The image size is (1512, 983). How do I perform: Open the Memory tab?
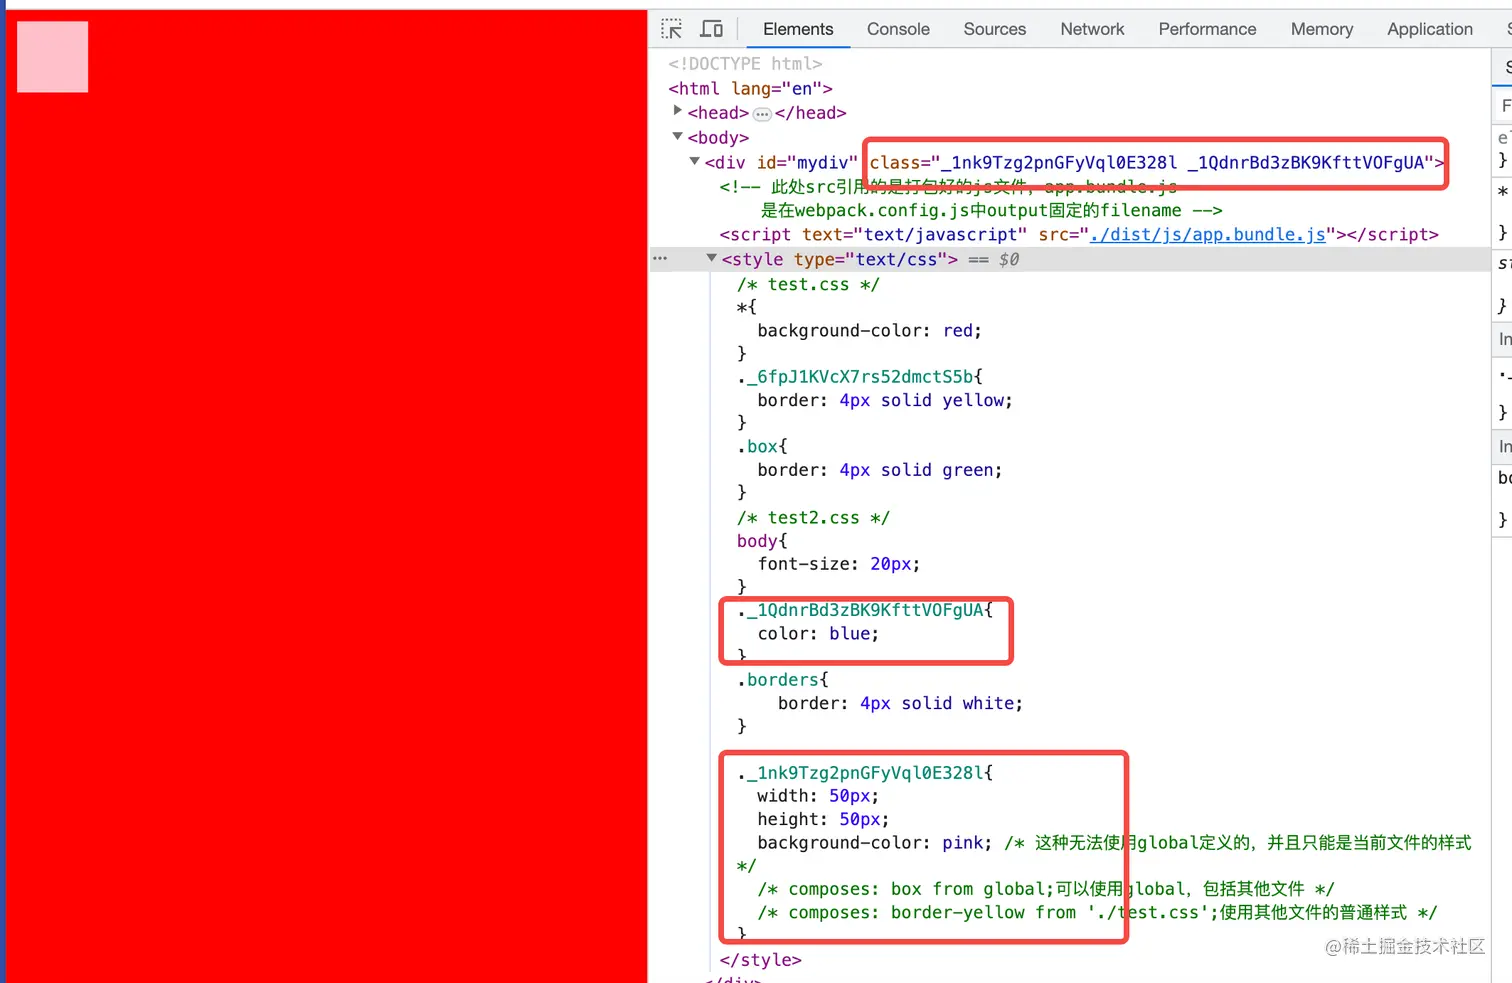(x=1322, y=29)
